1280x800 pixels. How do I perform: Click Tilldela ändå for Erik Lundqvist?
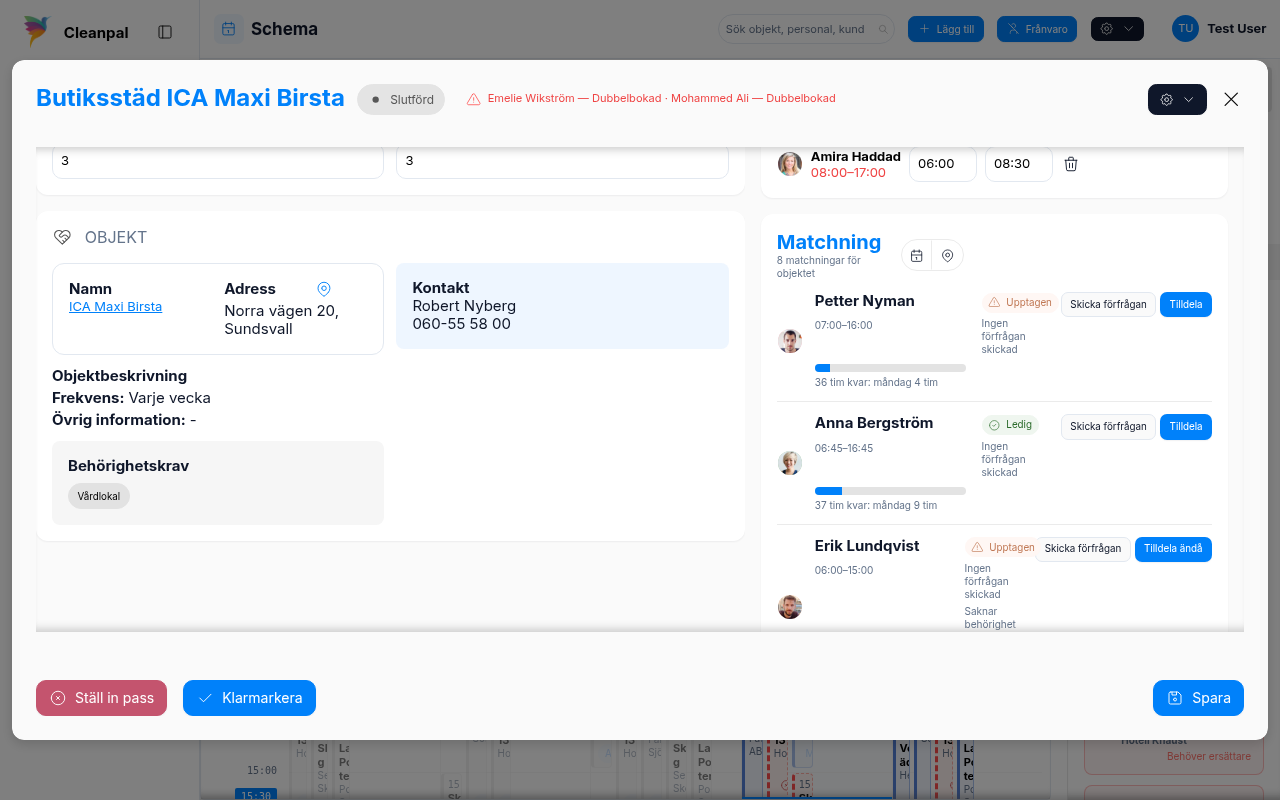click(1173, 549)
